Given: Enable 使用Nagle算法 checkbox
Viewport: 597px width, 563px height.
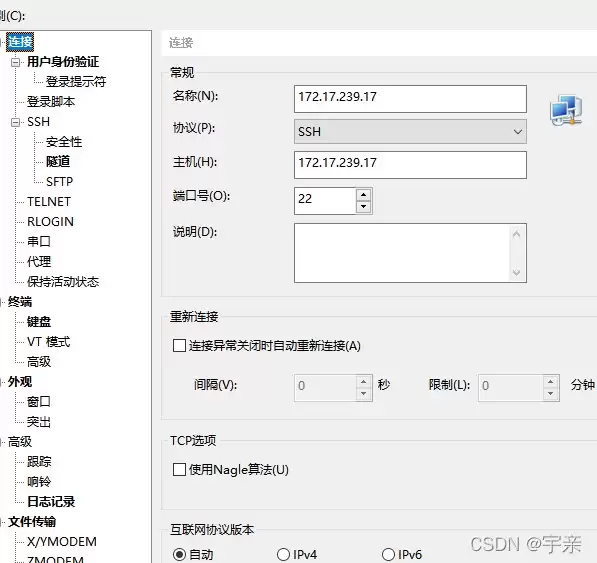Looking at the screenshot, I should (x=179, y=469).
